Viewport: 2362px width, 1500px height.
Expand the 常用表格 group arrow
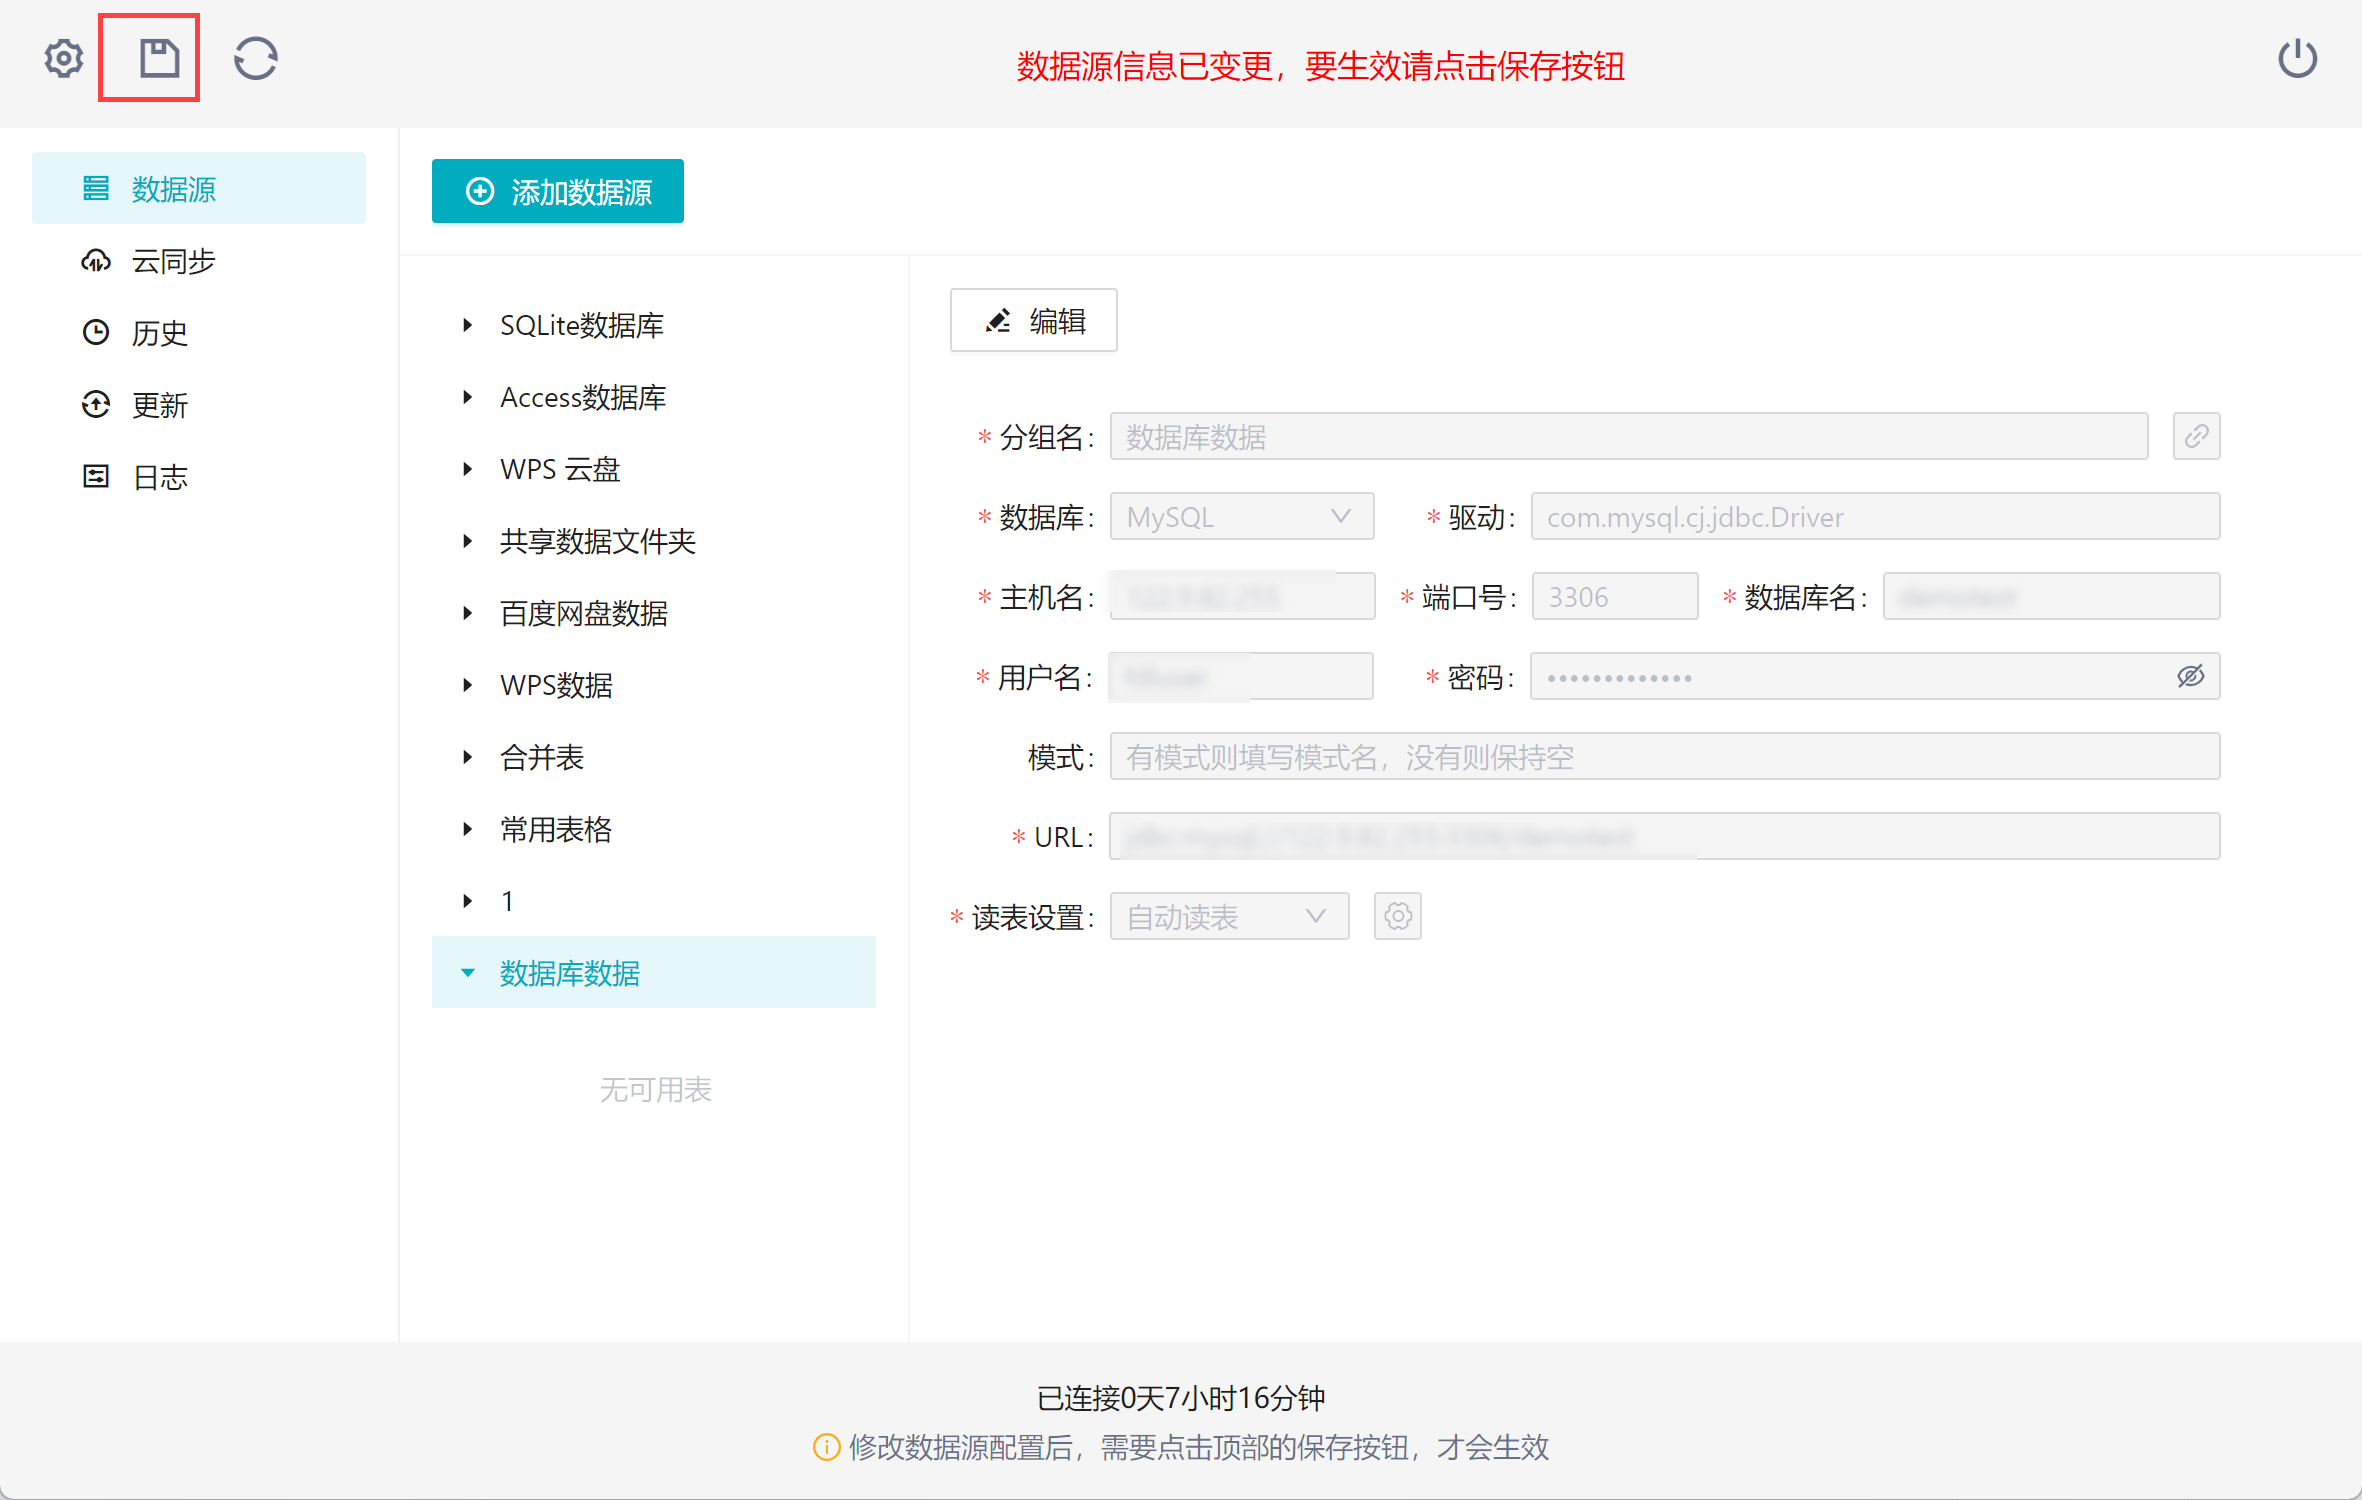tap(467, 829)
